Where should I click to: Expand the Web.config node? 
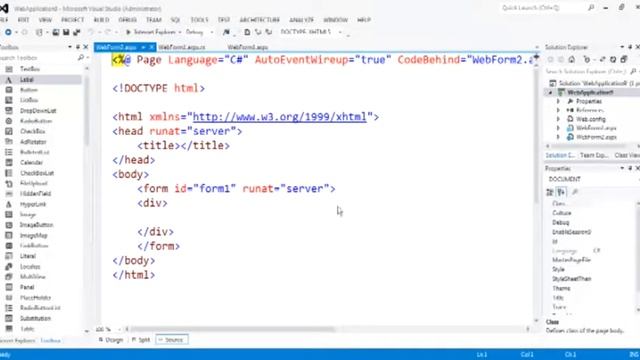tap(558, 119)
